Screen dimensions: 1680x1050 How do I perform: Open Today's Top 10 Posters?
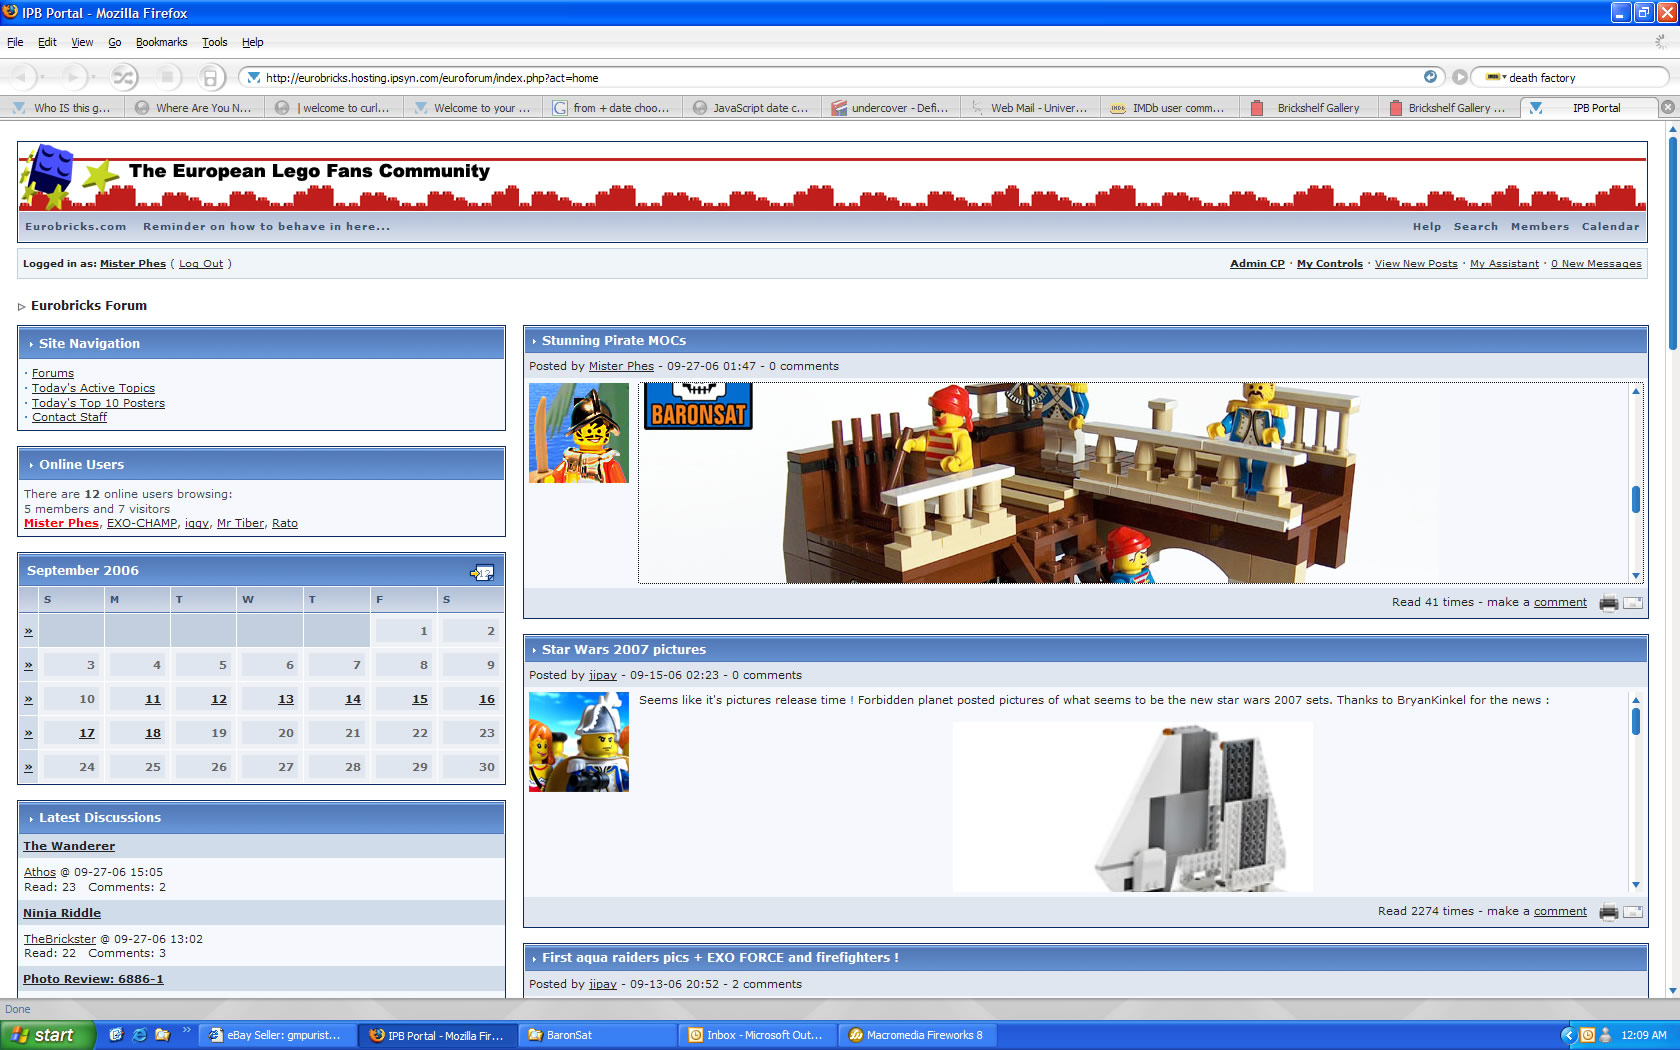pos(98,402)
